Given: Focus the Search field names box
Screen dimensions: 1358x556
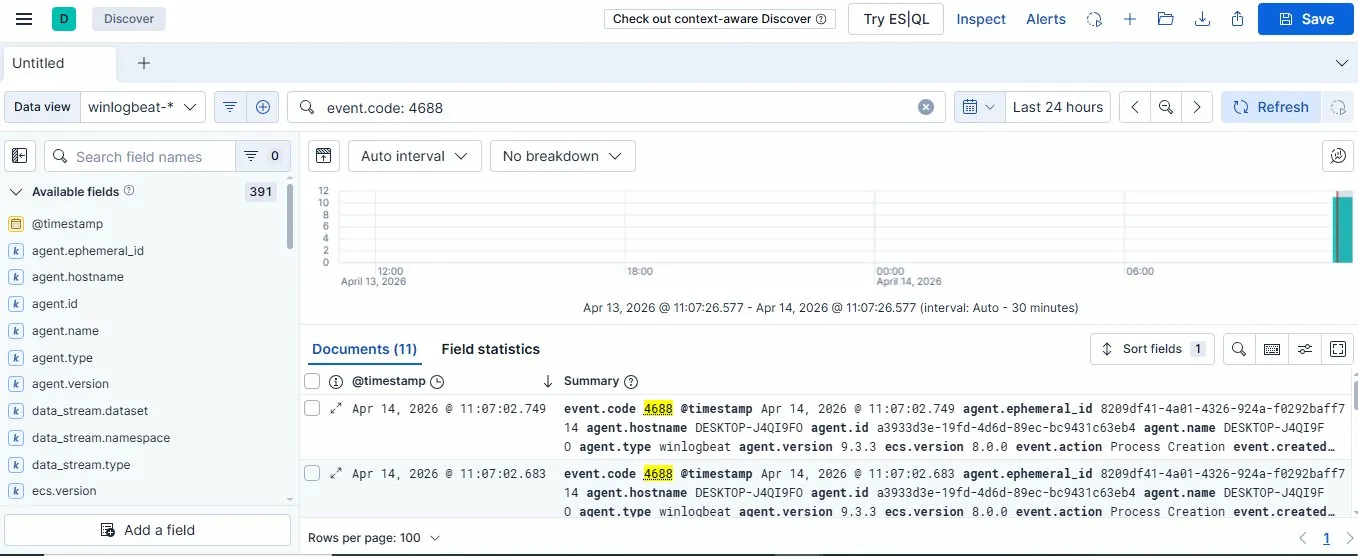Looking at the screenshot, I should [140, 156].
